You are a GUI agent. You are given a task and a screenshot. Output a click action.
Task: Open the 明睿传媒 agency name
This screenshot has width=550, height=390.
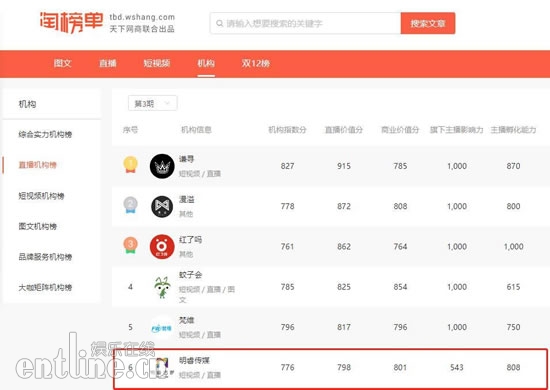194,361
